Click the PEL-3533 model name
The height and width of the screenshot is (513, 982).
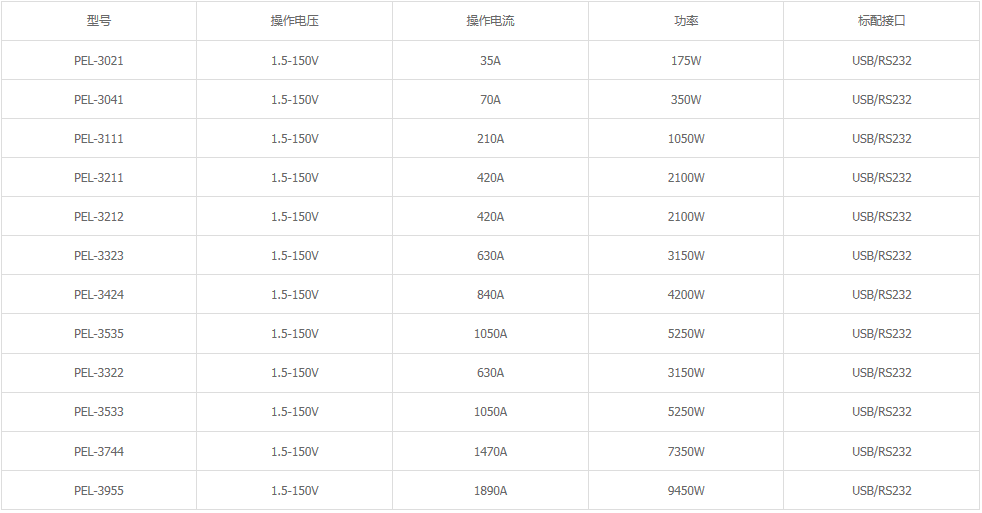pos(99,412)
